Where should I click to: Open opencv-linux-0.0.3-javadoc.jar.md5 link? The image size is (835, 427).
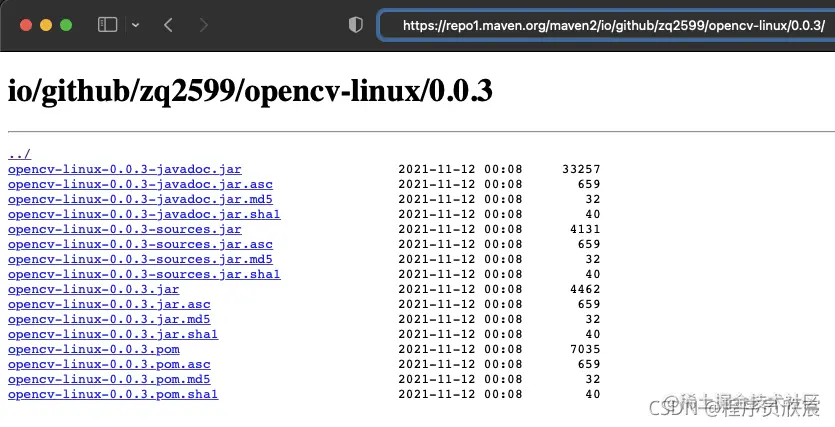click(x=140, y=199)
